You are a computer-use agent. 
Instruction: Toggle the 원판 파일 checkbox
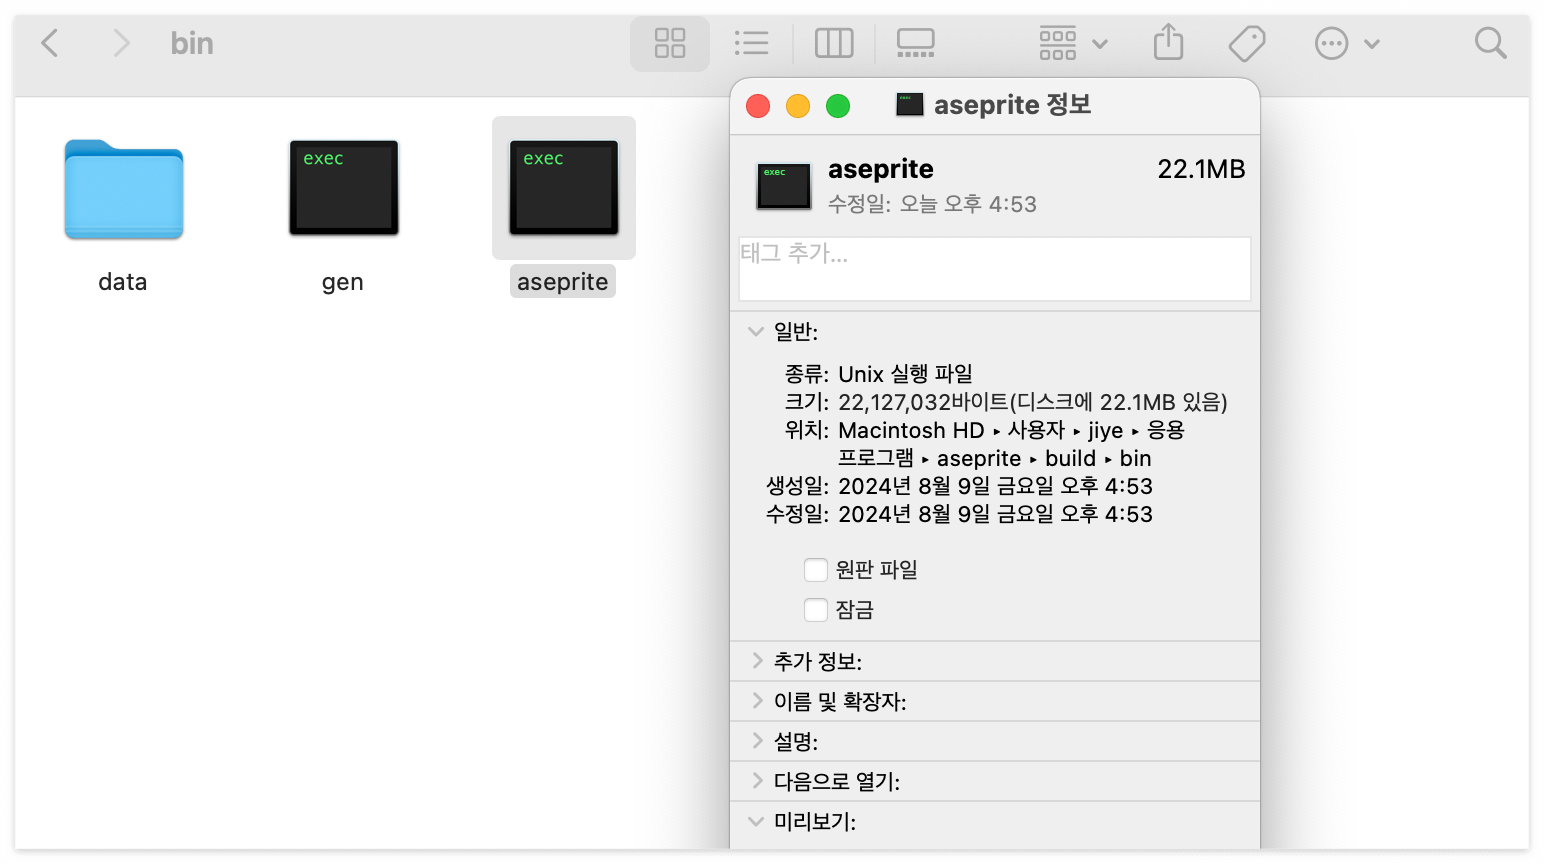click(816, 570)
